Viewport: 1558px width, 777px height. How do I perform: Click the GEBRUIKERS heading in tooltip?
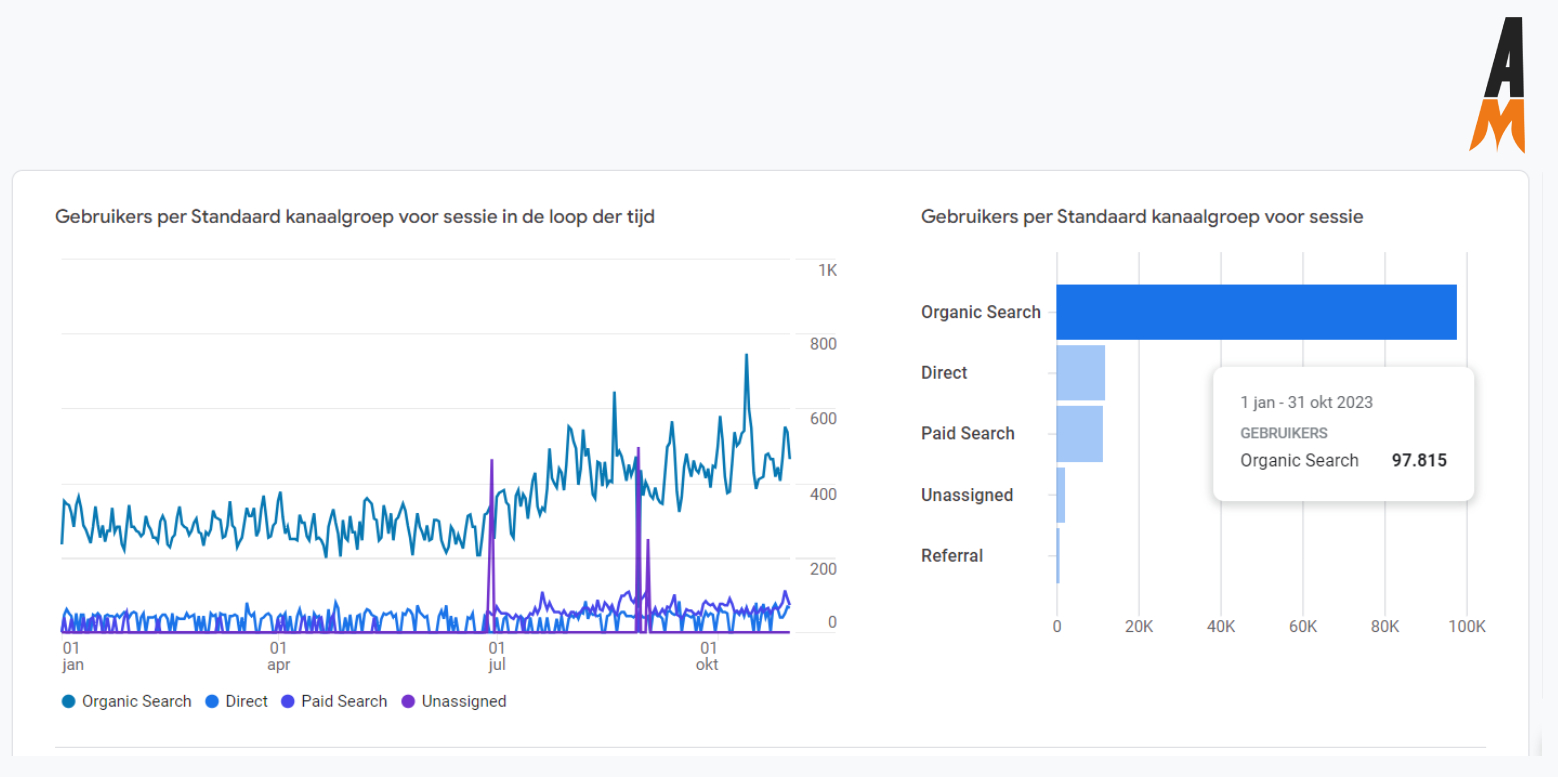point(1284,433)
